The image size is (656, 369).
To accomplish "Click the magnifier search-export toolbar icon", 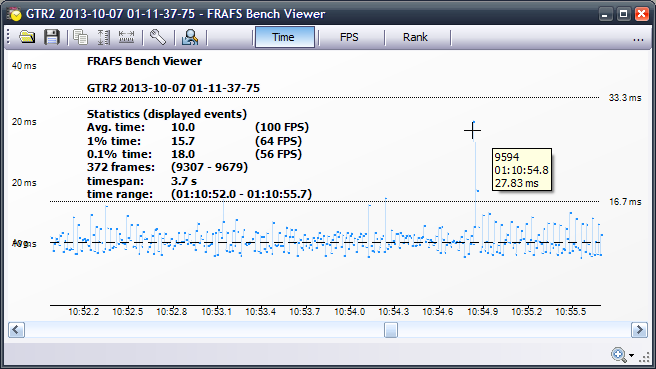I will pos(190,37).
